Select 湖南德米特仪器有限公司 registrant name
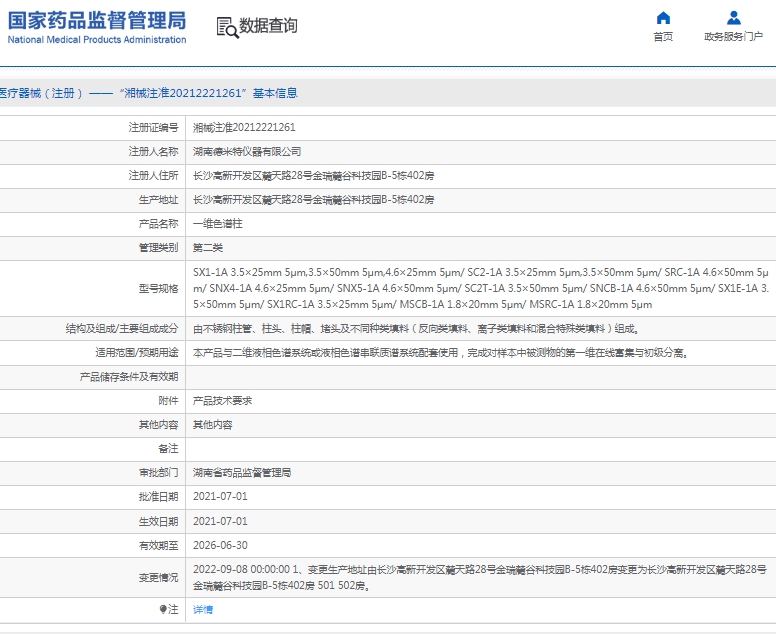 (x=247, y=151)
